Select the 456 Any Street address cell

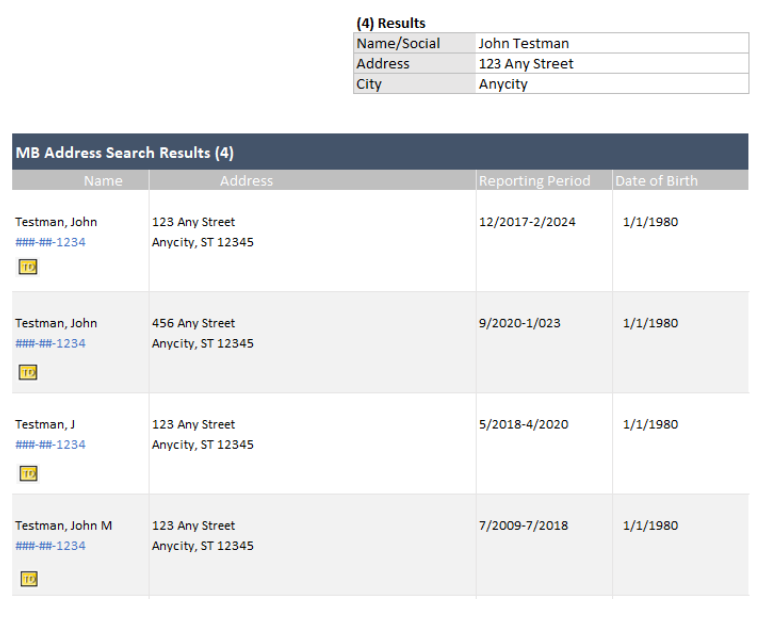click(x=312, y=342)
